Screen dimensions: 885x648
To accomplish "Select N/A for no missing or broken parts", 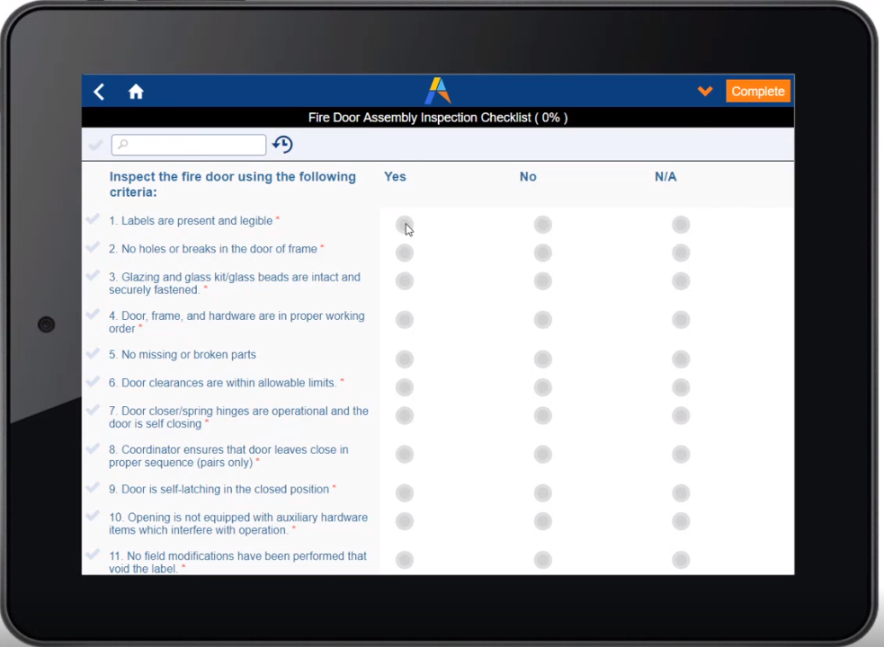I will (681, 359).
